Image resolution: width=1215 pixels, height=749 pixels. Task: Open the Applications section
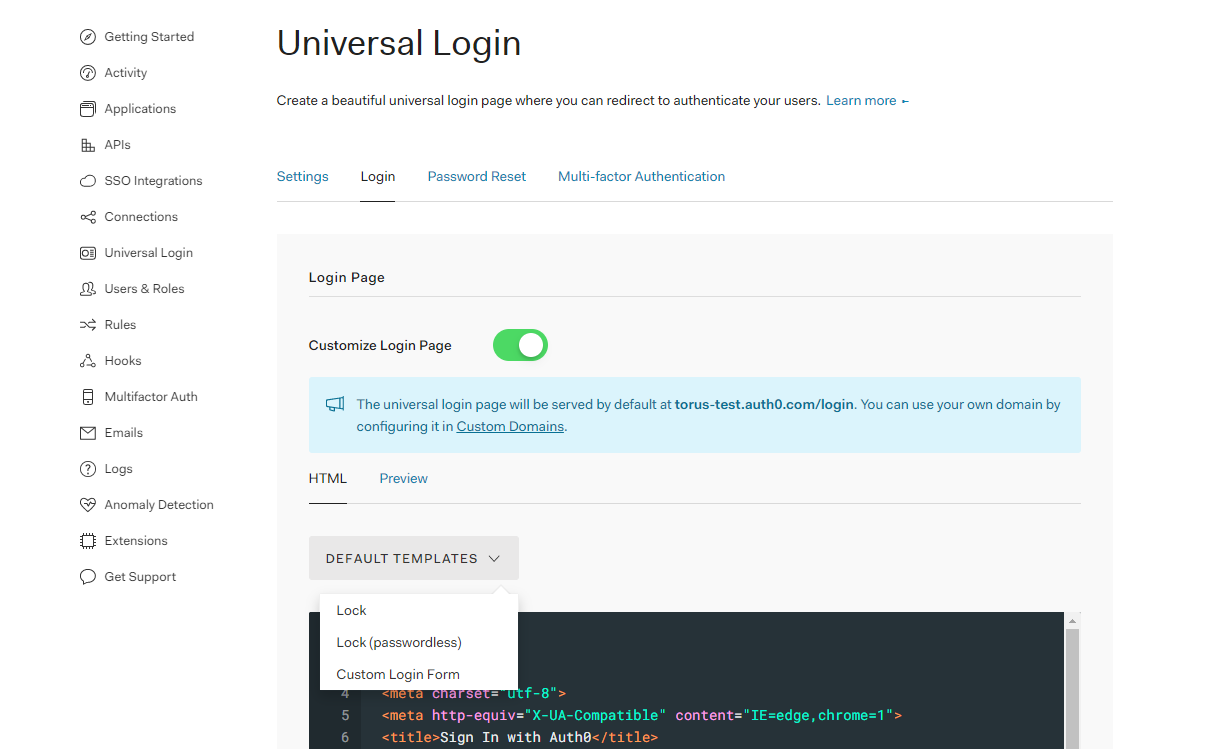pos(141,108)
